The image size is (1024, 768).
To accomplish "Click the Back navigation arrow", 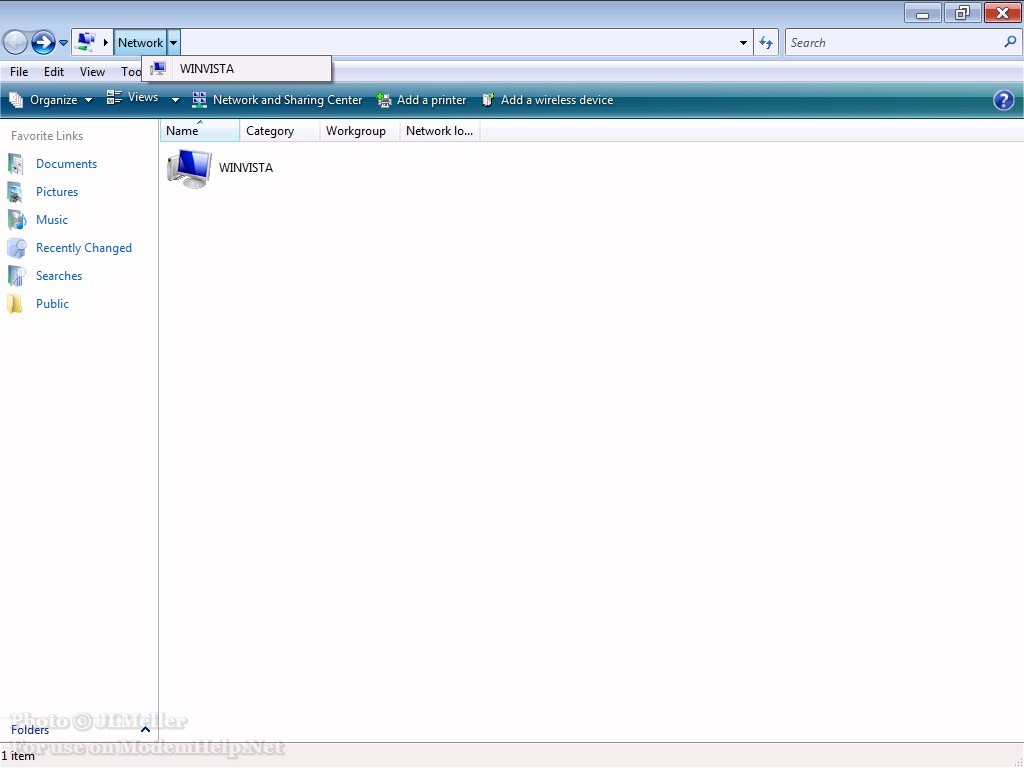I will tap(15, 42).
